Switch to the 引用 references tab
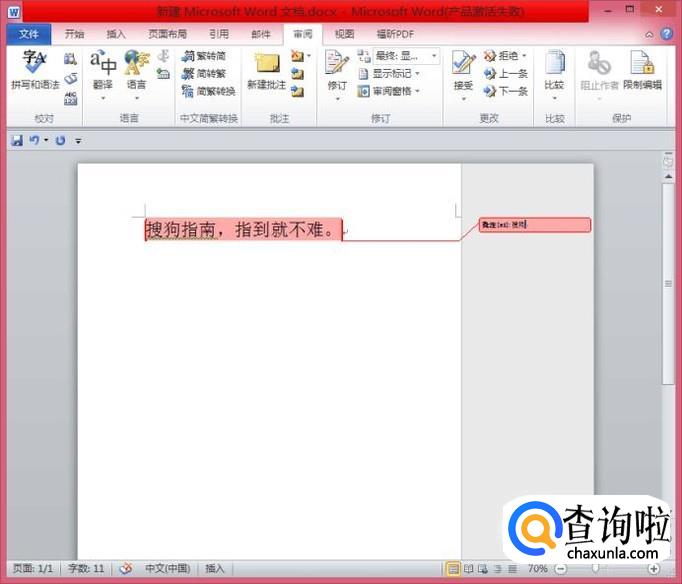 (x=219, y=34)
